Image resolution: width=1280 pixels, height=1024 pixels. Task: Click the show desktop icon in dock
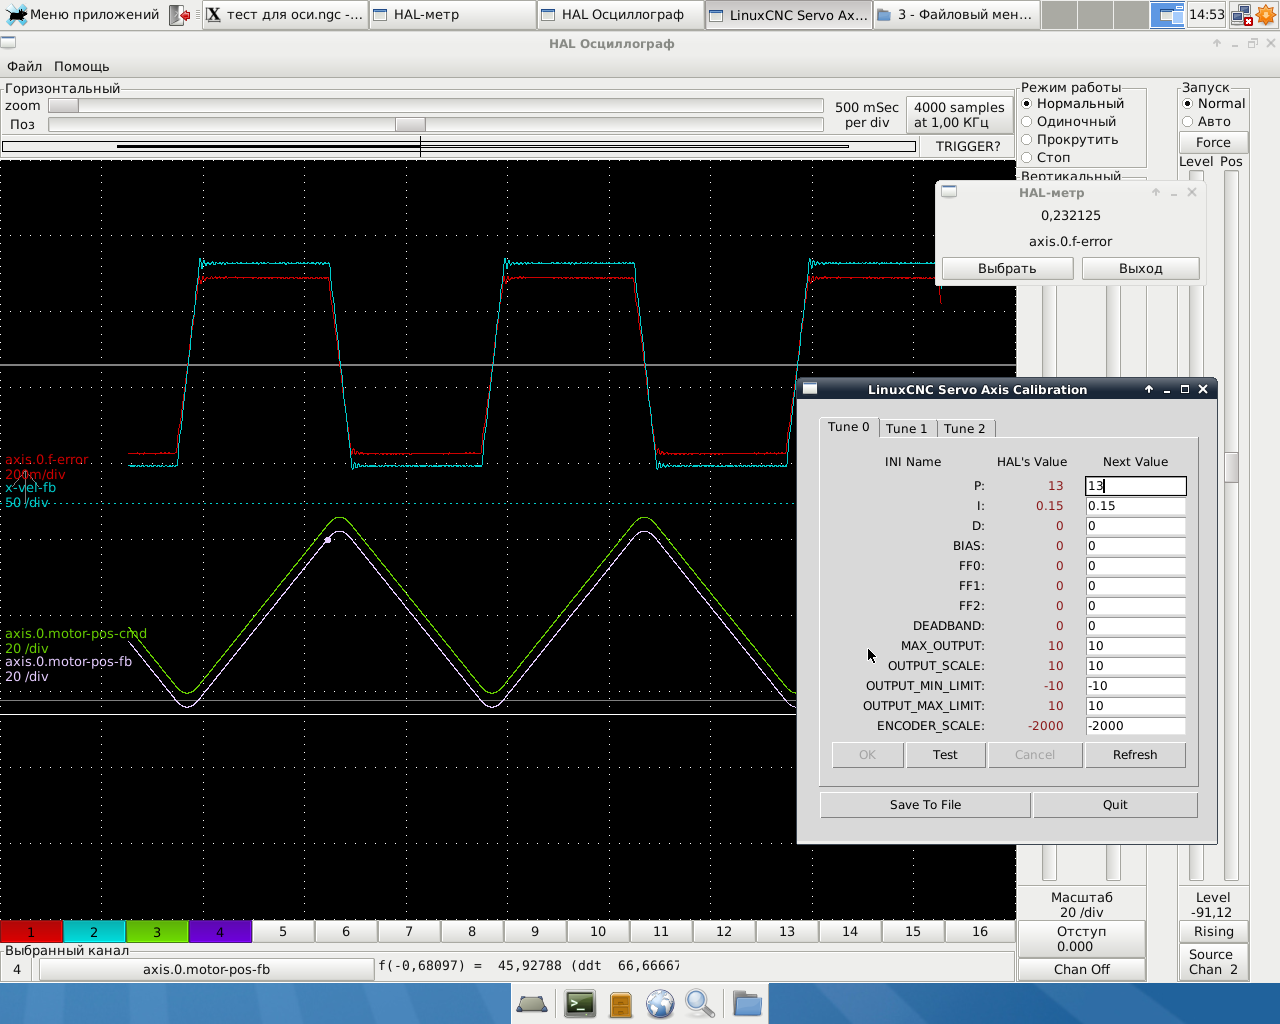click(532, 1003)
